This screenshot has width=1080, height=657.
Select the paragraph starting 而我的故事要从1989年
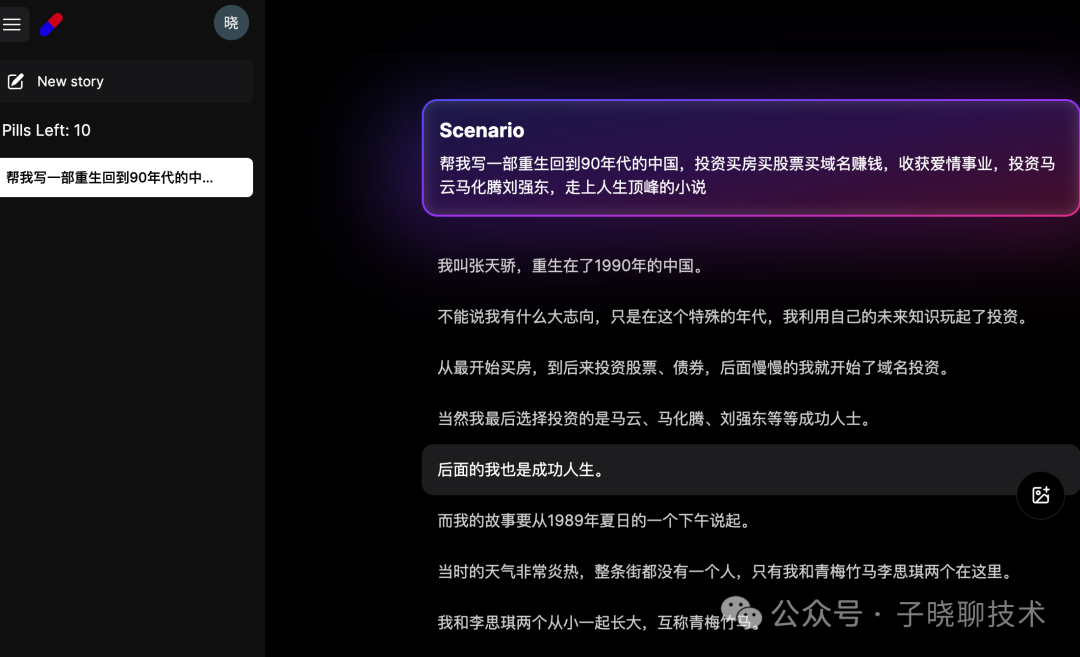click(596, 521)
